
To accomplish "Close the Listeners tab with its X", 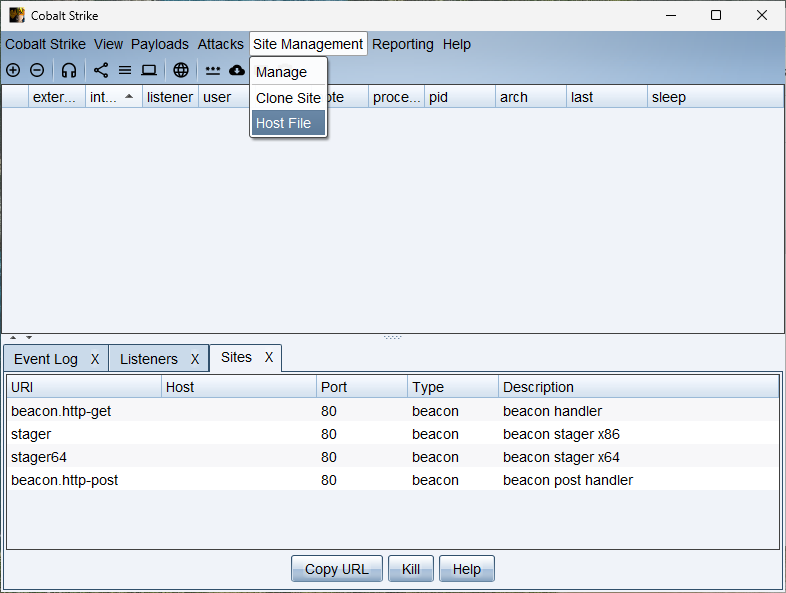I will pyautogui.click(x=195, y=359).
